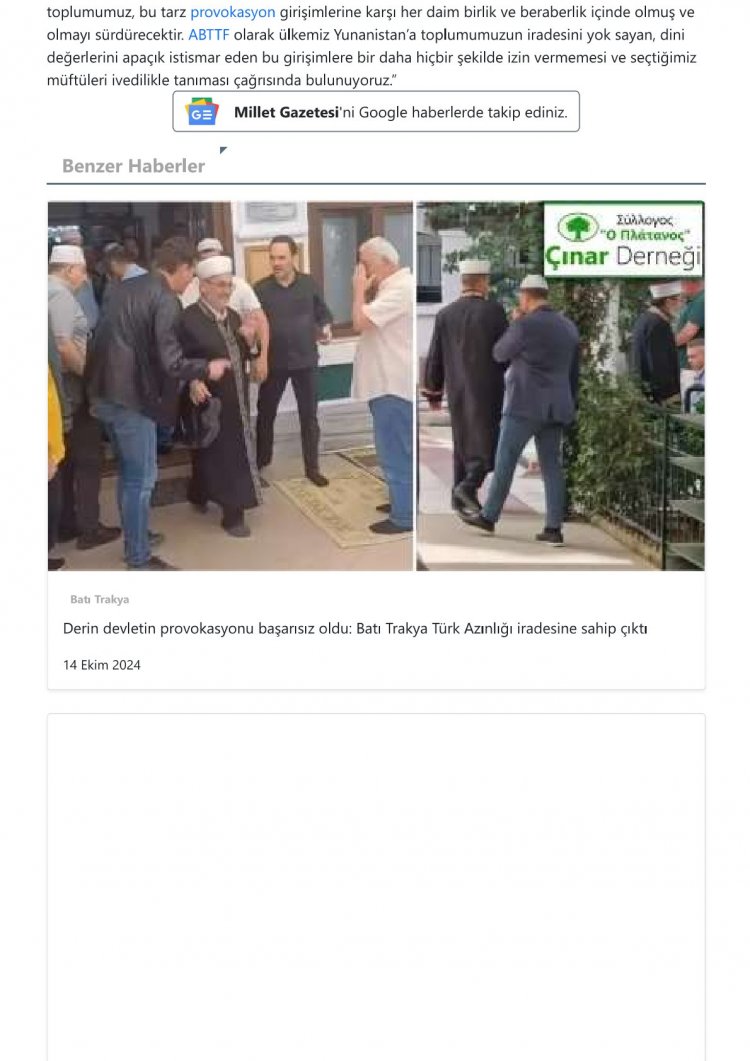Click the green stair railing in the right photo
Viewport: 750px width, 1061px height.
[684, 487]
